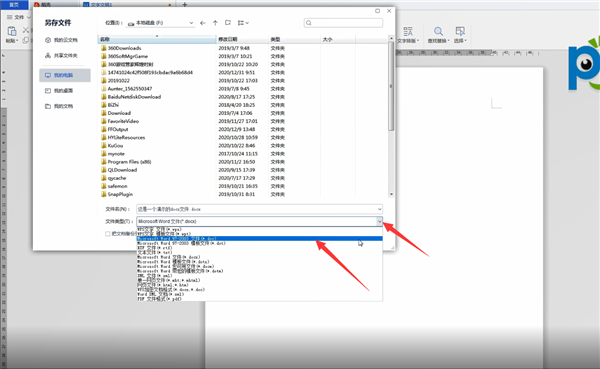Screen dimensions: 600x369
Task: Click the BaiduNetdiskDownload folder icon
Action: point(104,97)
